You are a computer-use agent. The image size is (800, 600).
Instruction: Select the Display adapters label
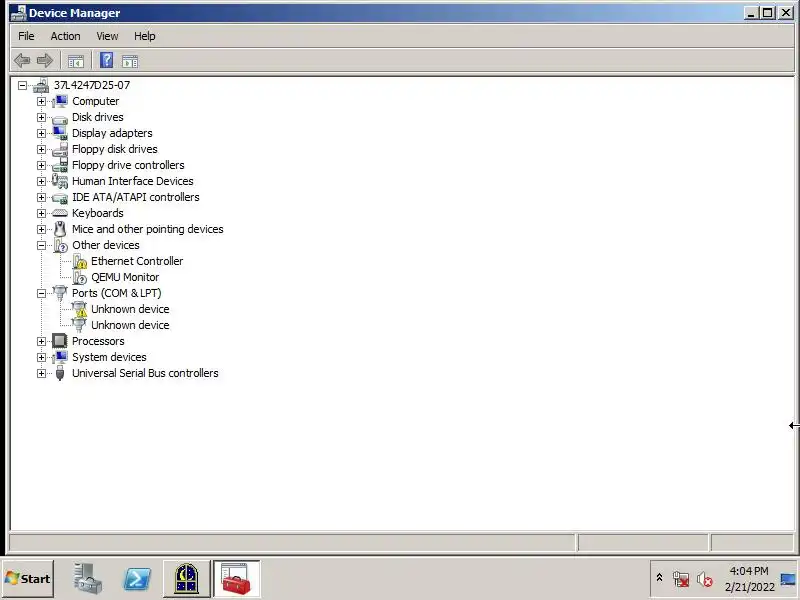pos(112,133)
